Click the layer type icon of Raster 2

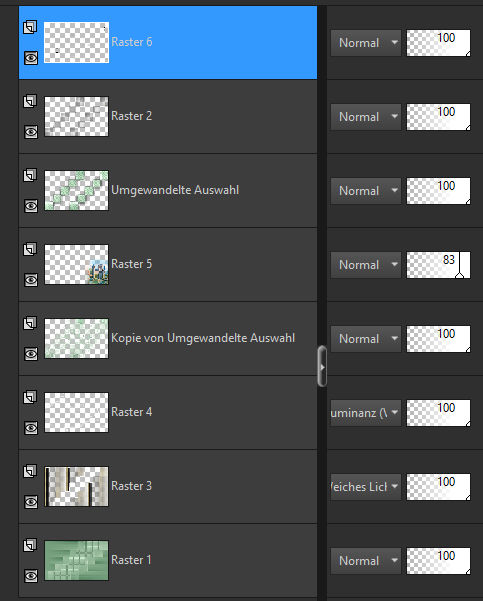point(30,102)
